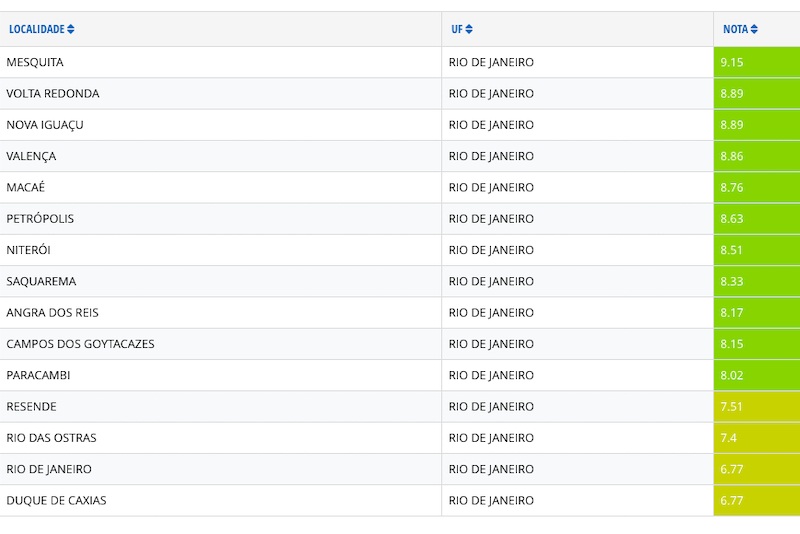
Task: Click the sort arrows next to LOCALIDADE
Action: (x=71, y=29)
